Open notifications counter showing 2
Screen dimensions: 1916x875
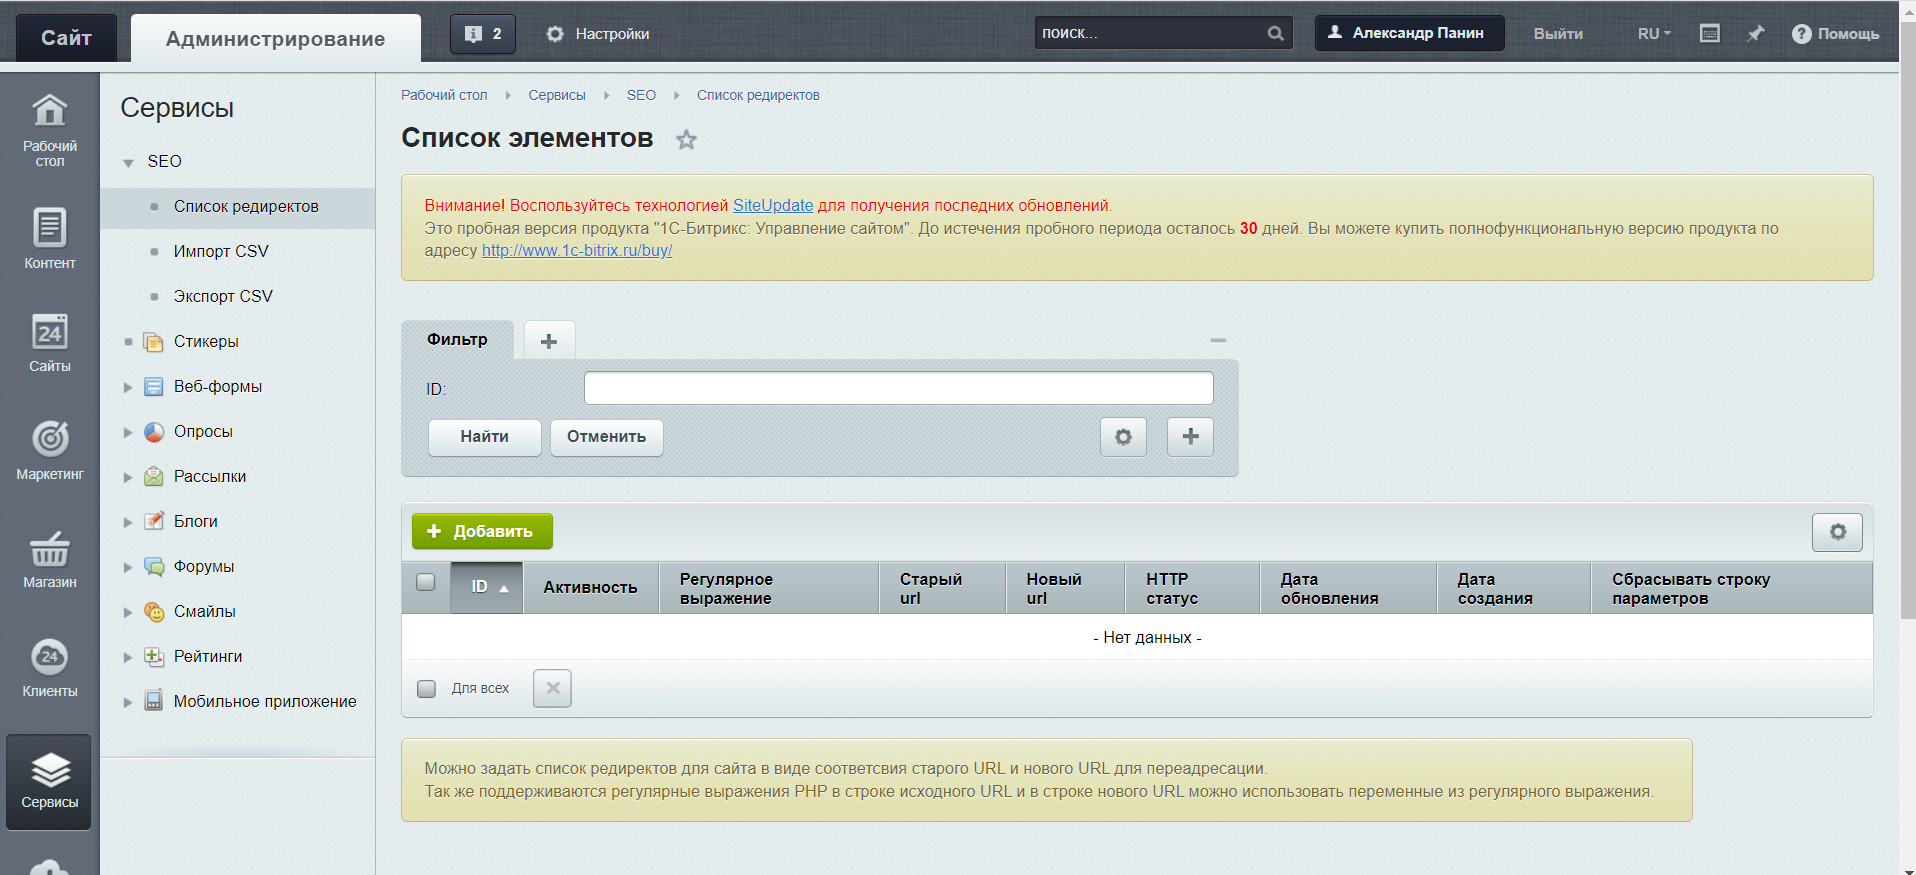tap(483, 34)
